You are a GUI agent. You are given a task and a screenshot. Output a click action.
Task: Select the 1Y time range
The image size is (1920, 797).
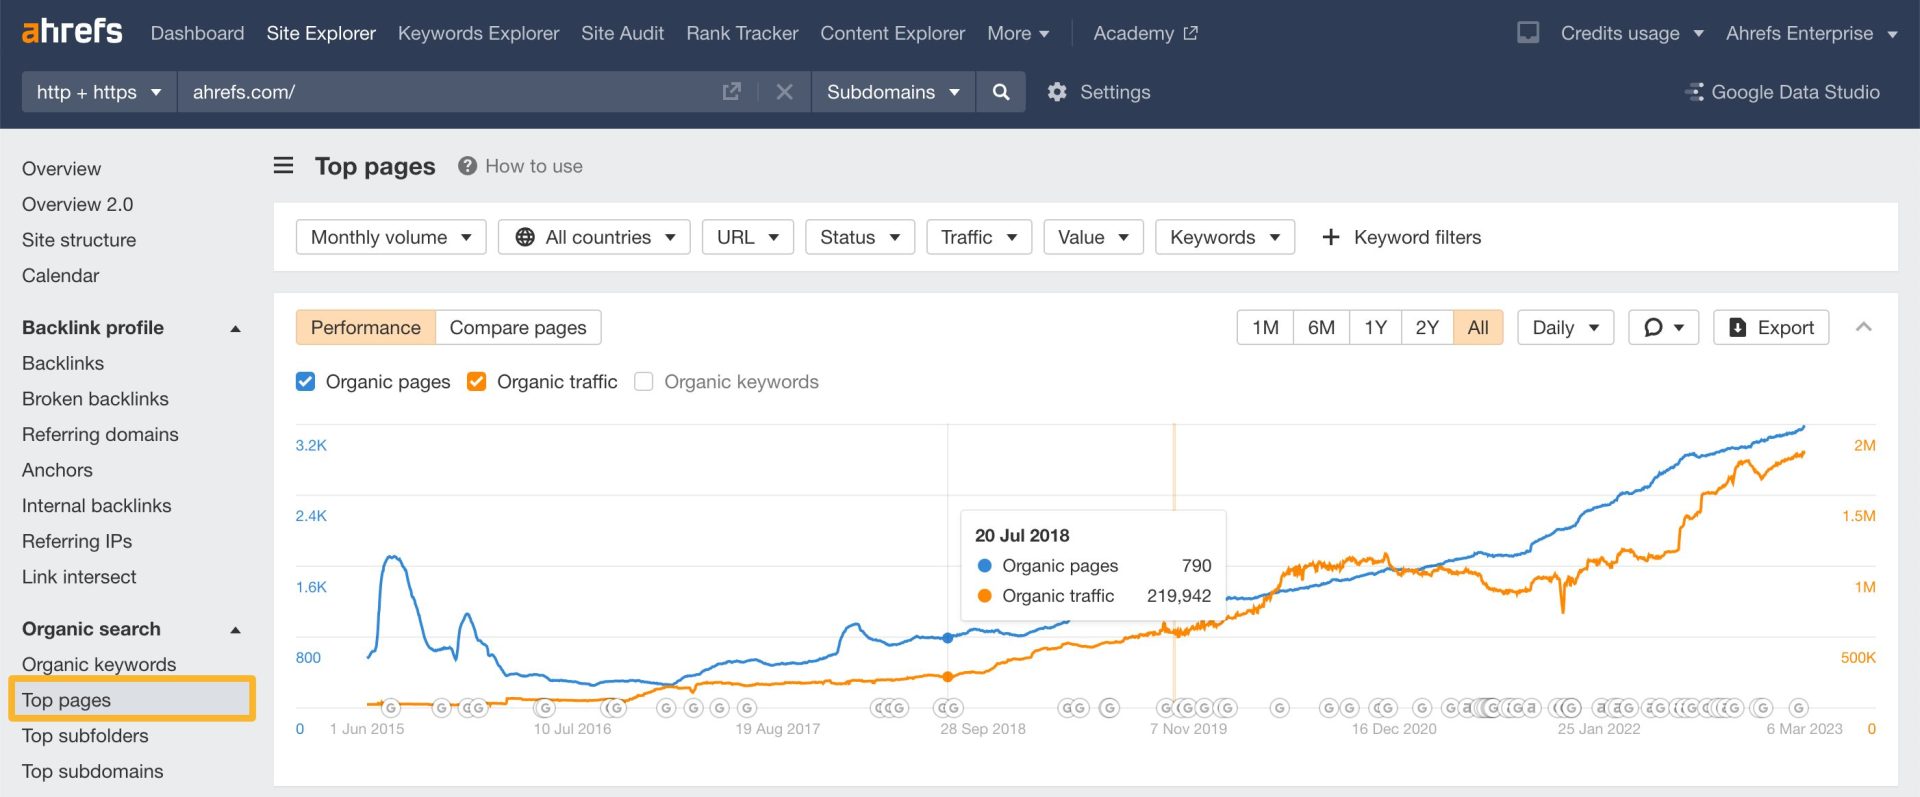click(1375, 328)
